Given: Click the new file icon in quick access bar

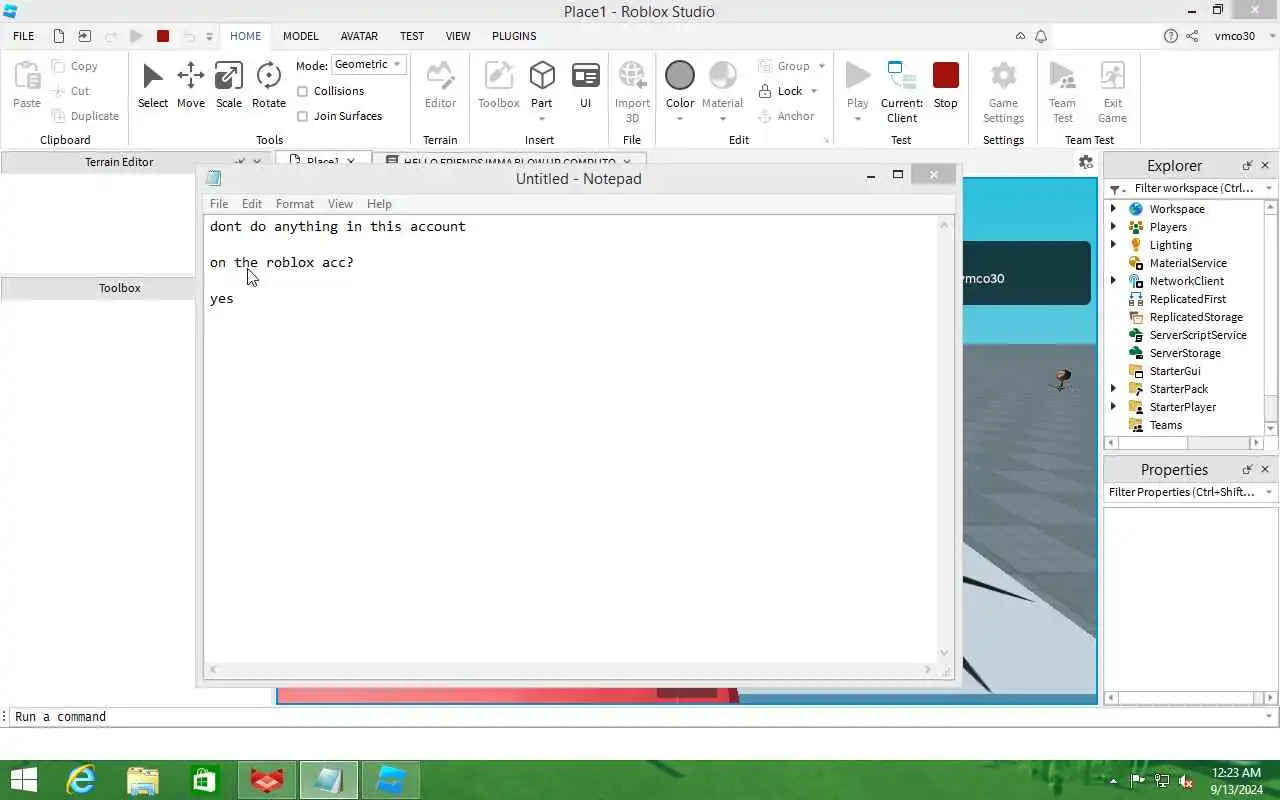Looking at the screenshot, I should [x=59, y=36].
